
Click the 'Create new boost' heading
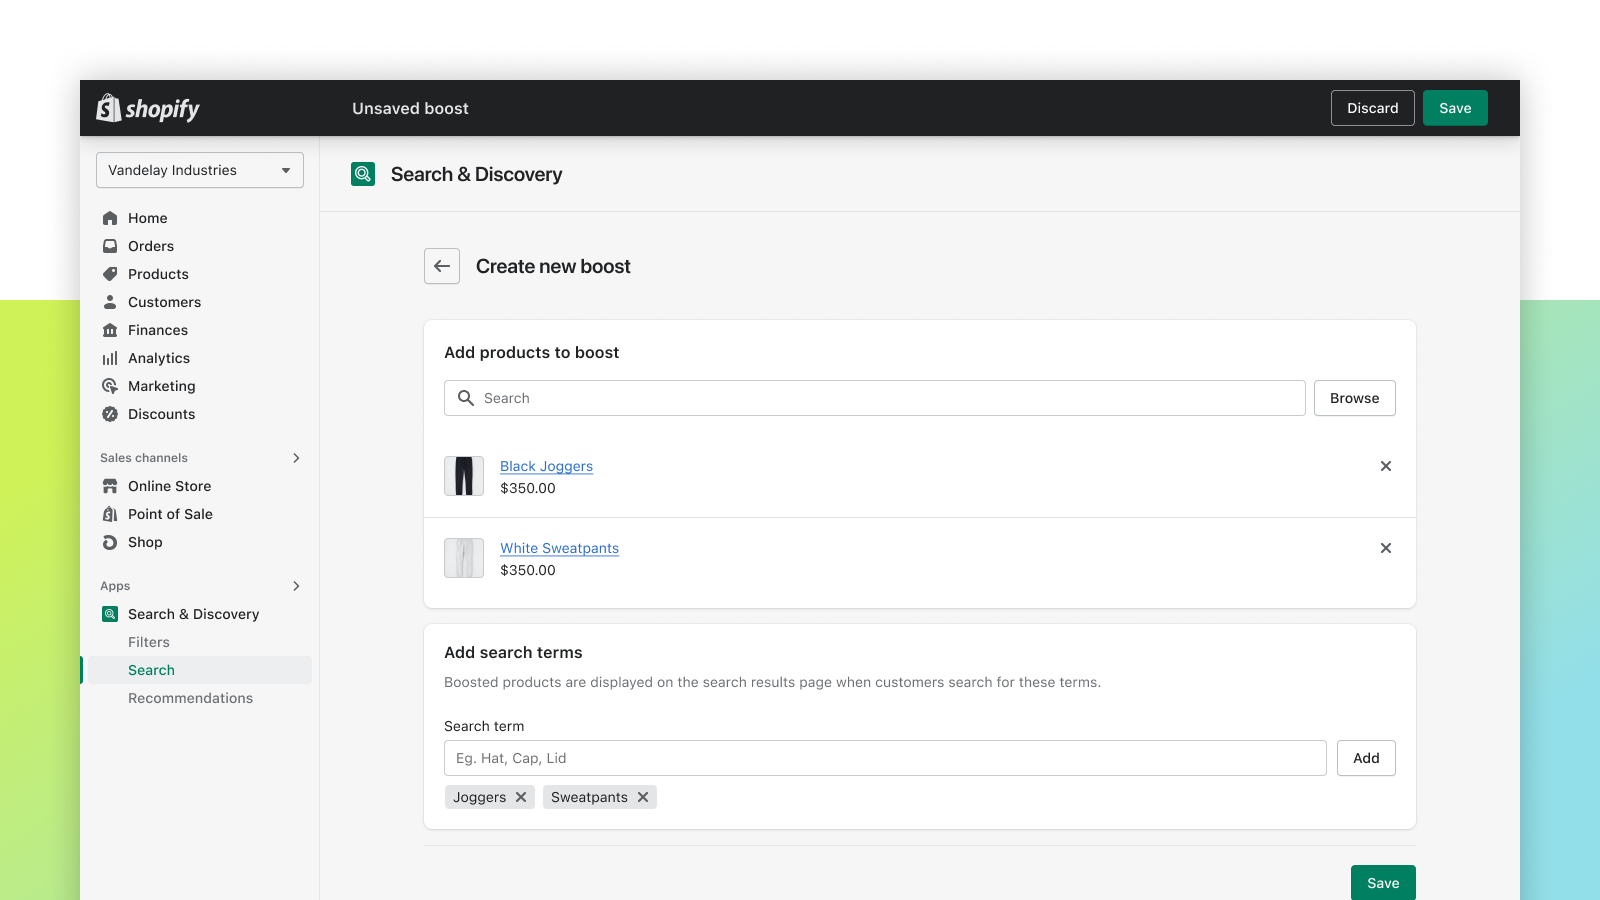(553, 266)
